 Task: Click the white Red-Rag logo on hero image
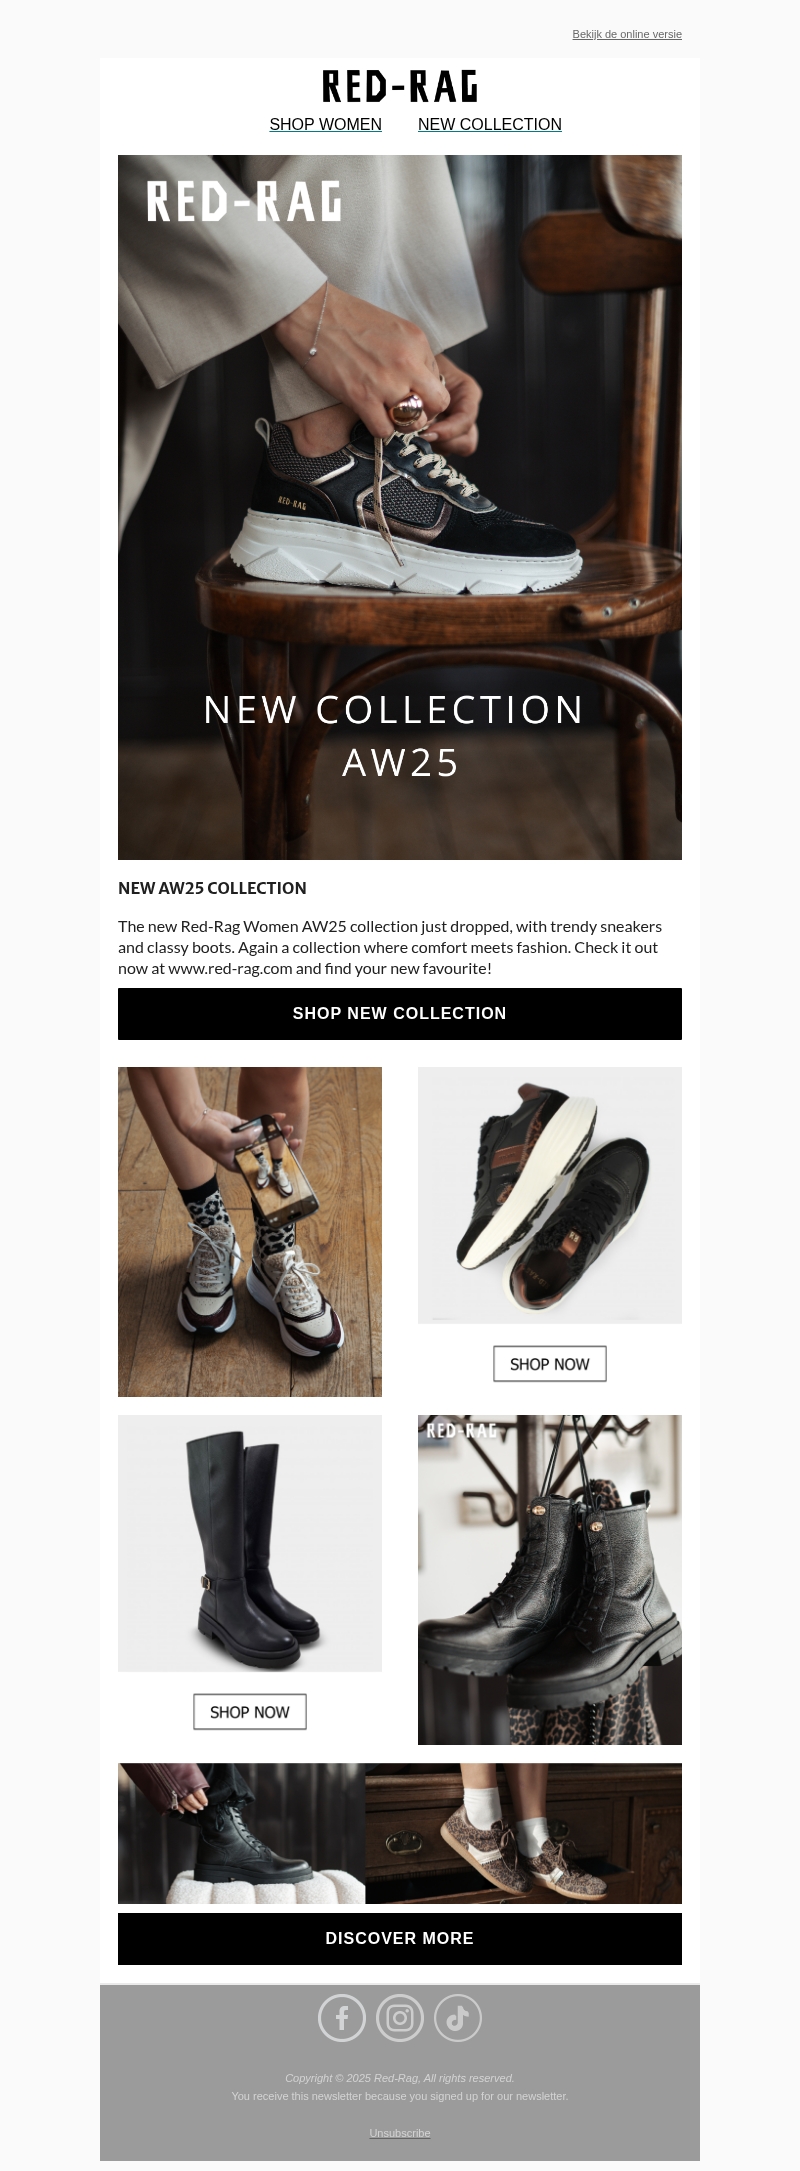click(244, 201)
